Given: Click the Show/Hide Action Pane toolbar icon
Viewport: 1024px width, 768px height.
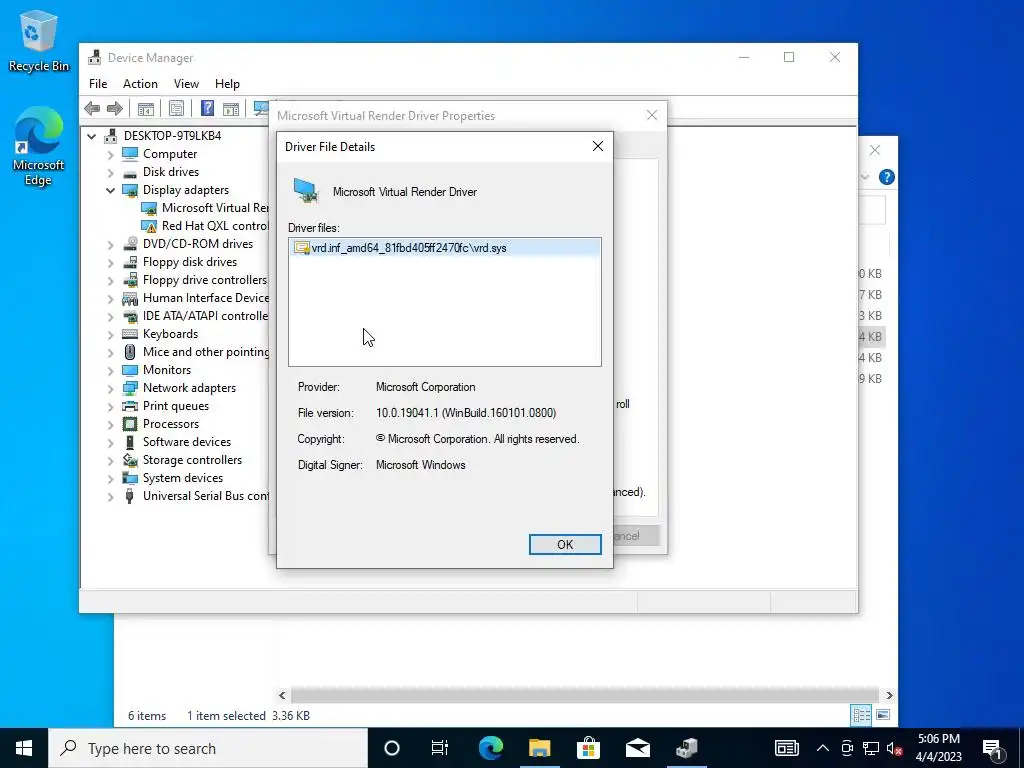Looking at the screenshot, I should [x=231, y=108].
